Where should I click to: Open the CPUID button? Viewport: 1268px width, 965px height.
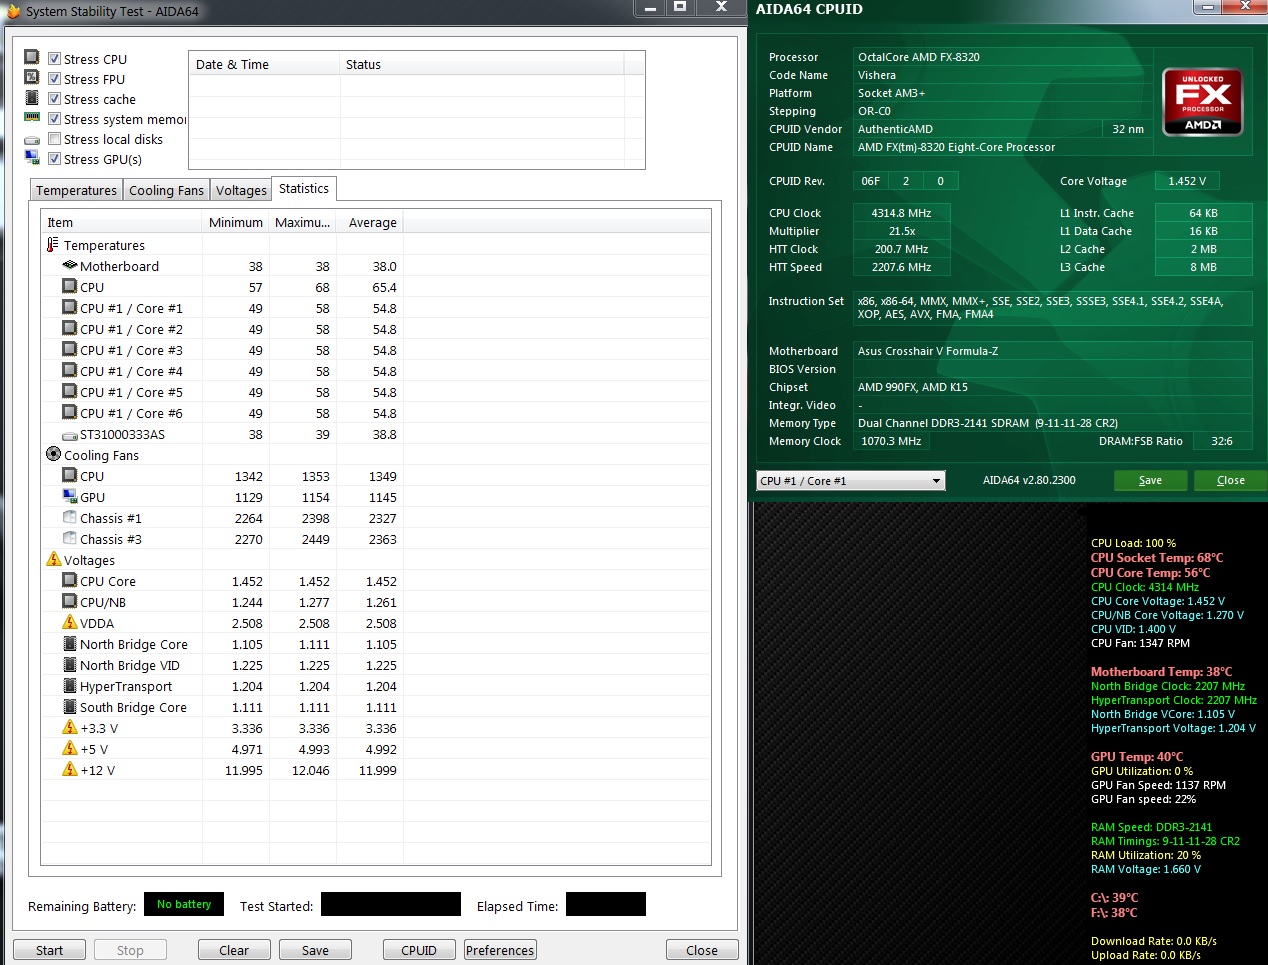click(419, 950)
